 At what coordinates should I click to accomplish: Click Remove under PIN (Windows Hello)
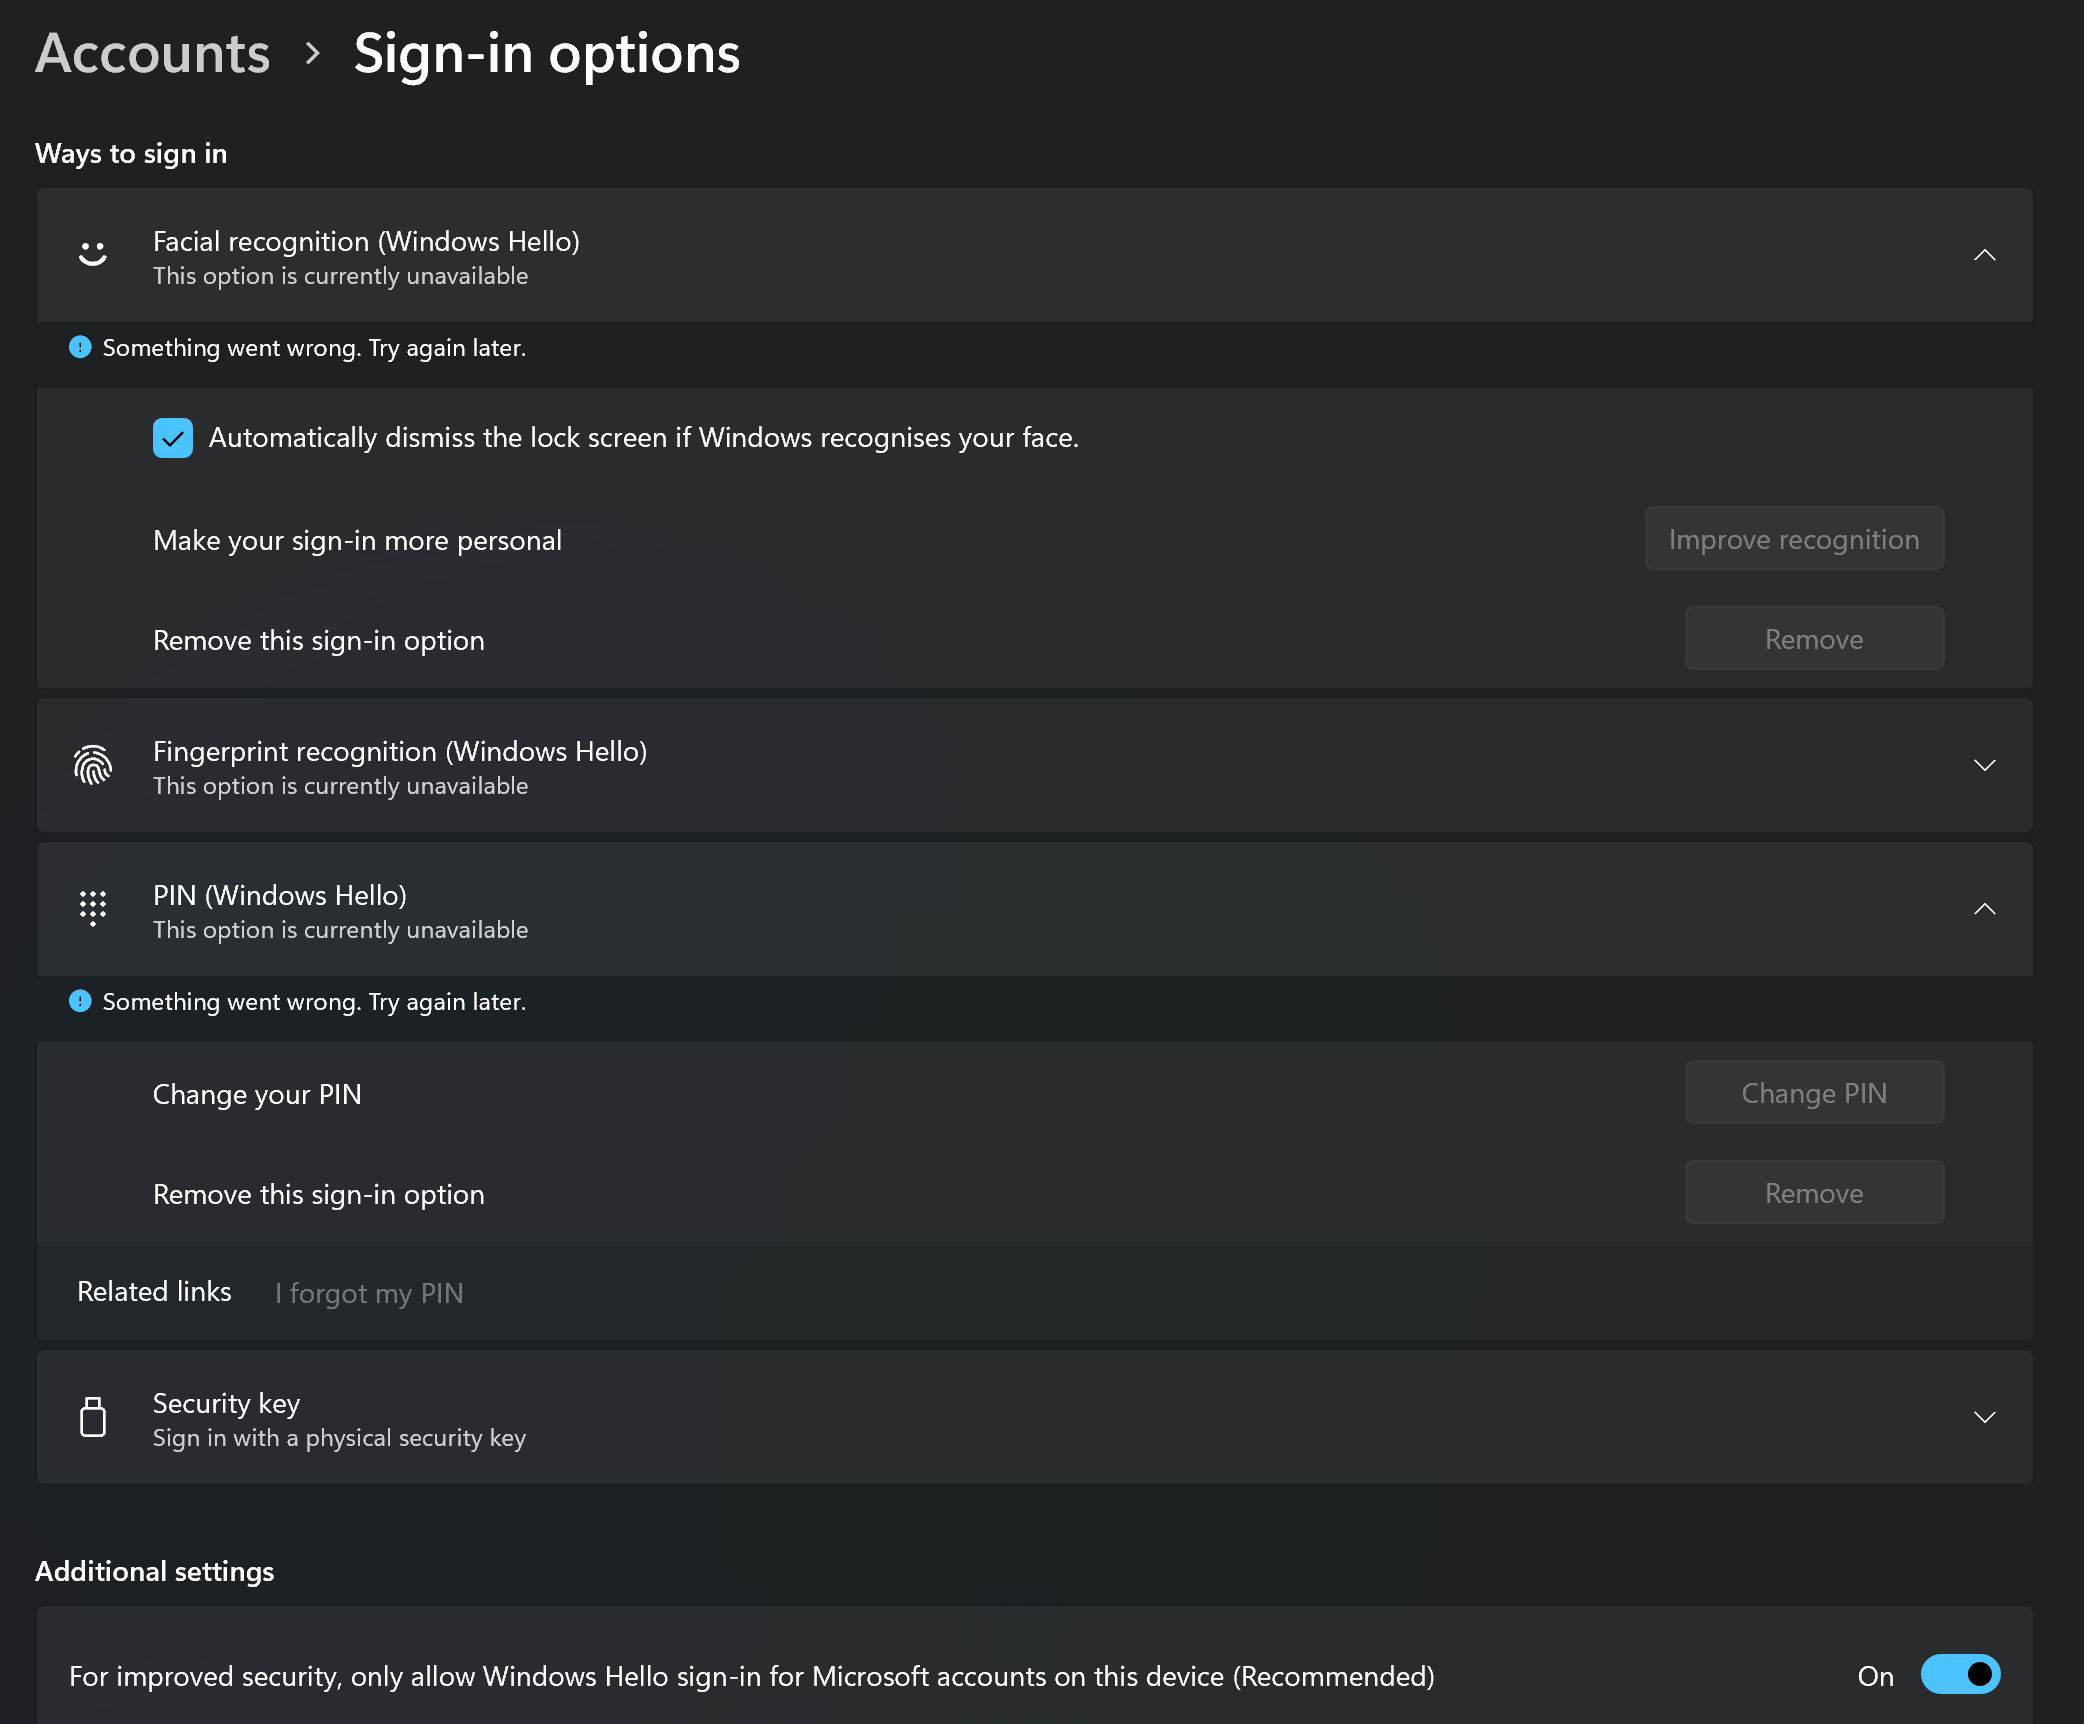1814,1193
